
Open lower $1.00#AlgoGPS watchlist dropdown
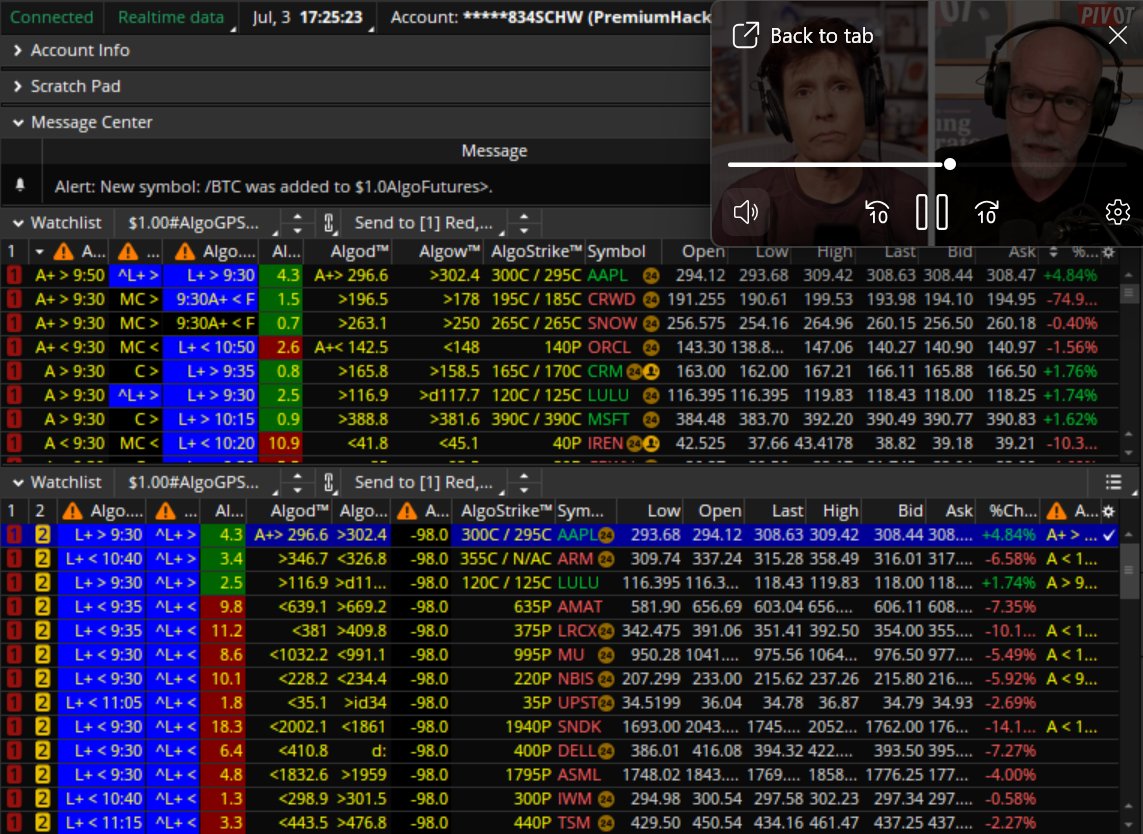click(x=202, y=483)
